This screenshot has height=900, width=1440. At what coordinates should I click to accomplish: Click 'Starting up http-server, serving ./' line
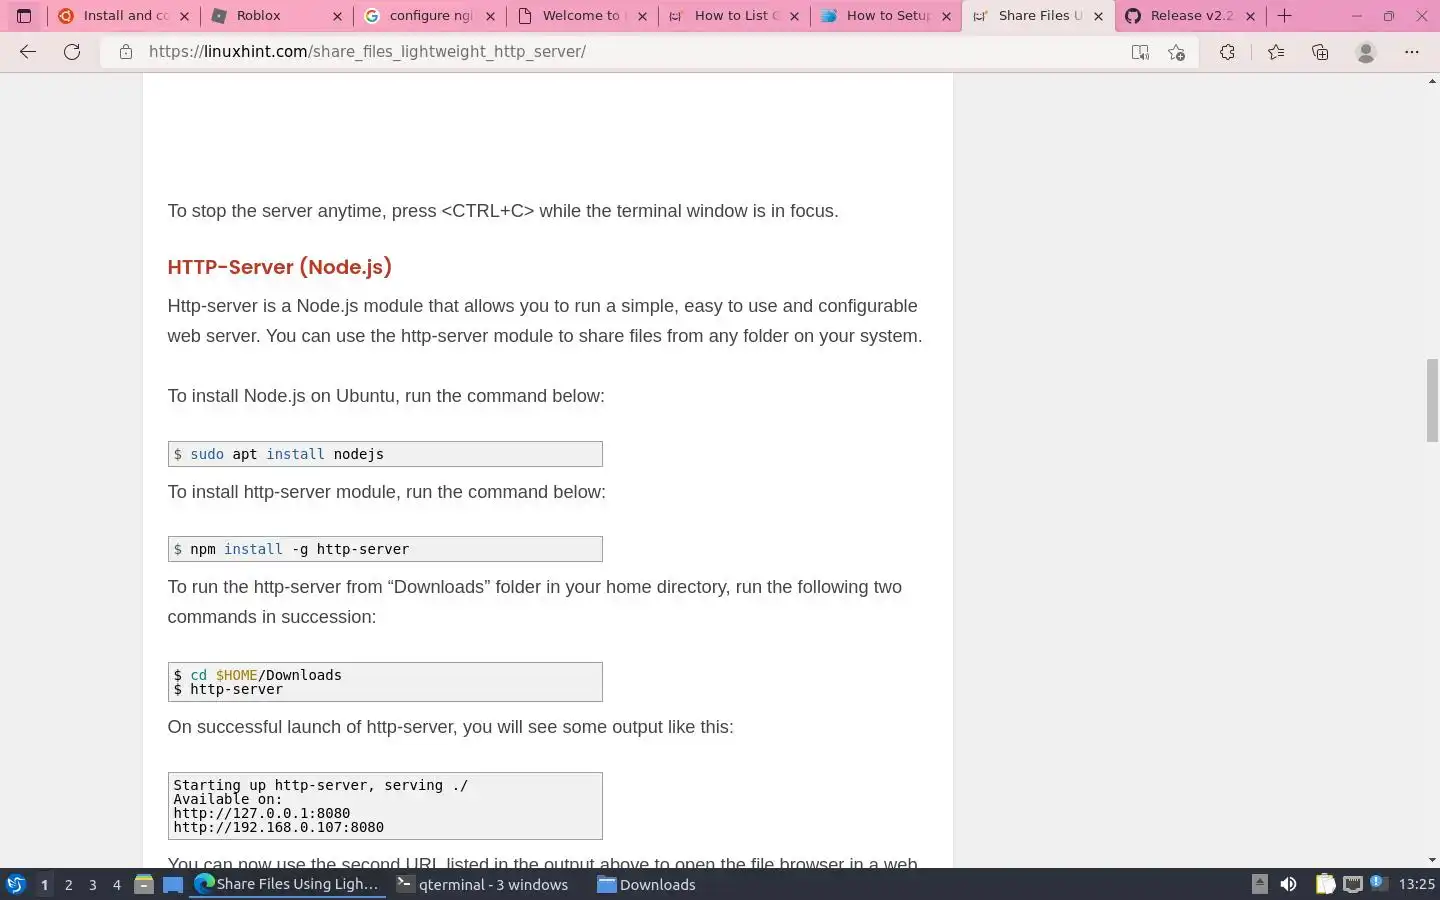click(320, 785)
